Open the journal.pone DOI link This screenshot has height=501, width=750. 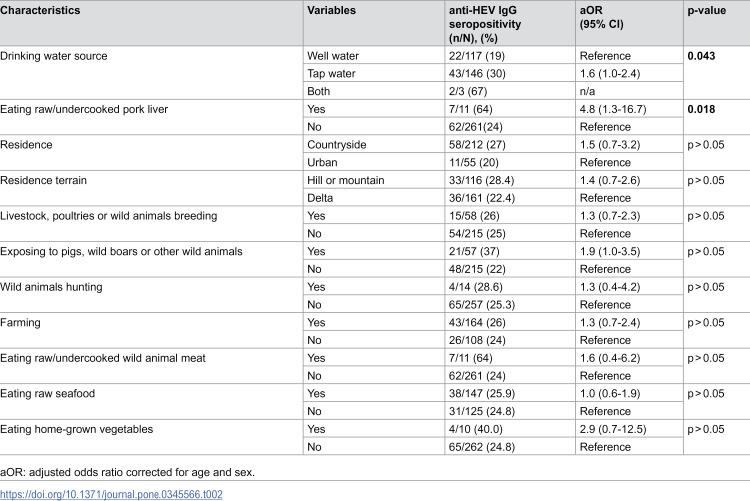point(111,494)
